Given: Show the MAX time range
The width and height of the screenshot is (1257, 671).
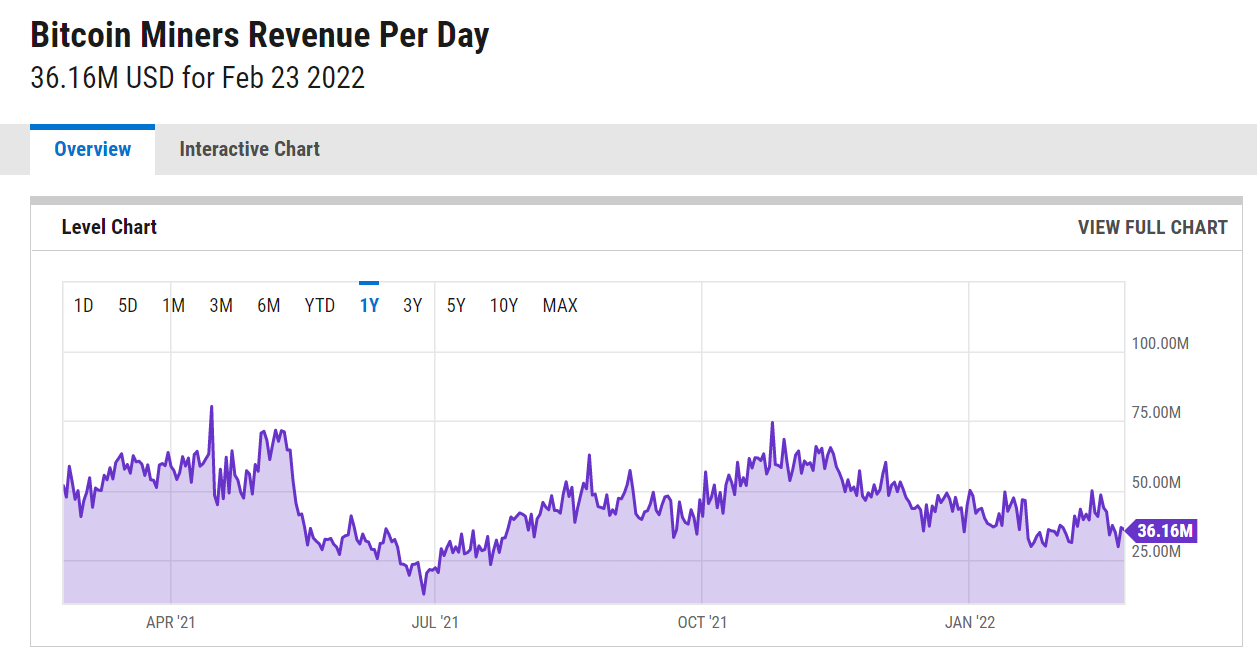Looking at the screenshot, I should [x=560, y=306].
